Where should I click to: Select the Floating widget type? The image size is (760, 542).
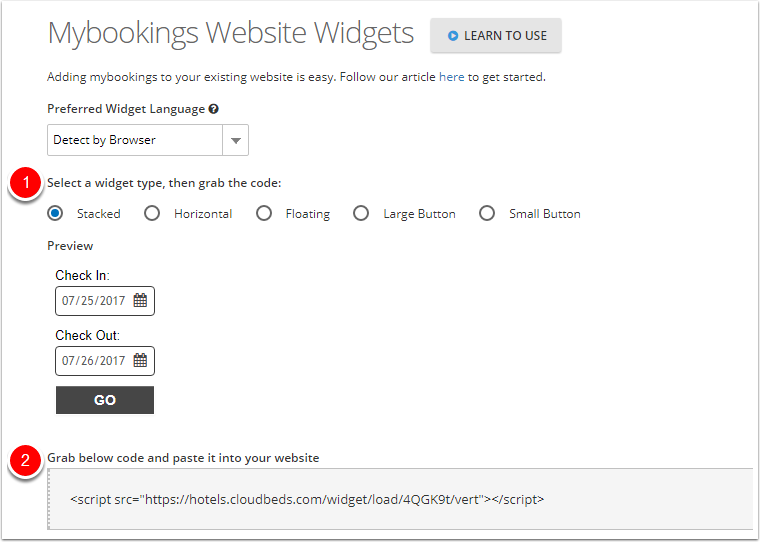click(264, 213)
